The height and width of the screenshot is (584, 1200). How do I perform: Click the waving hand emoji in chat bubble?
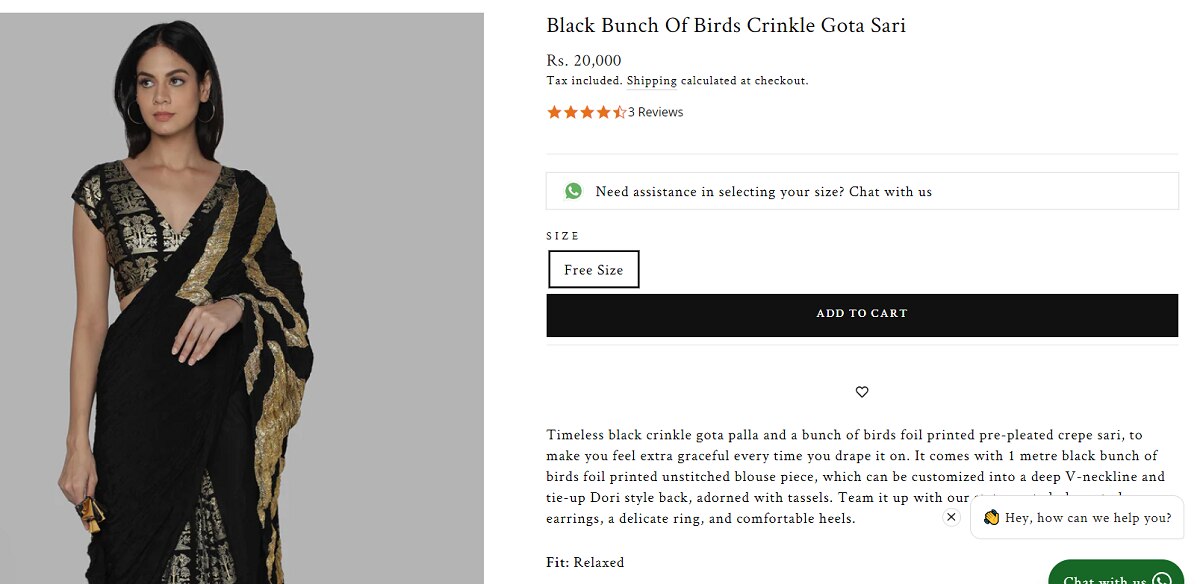click(x=991, y=517)
